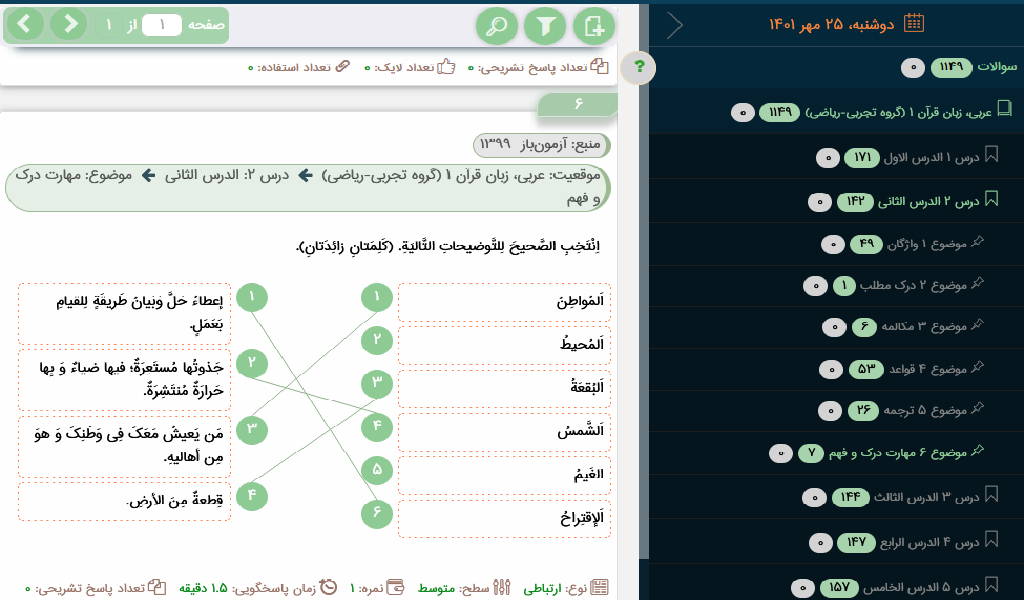Click the word box اَلمُواطِن
This screenshot has height=600, width=1024.
coord(504,302)
